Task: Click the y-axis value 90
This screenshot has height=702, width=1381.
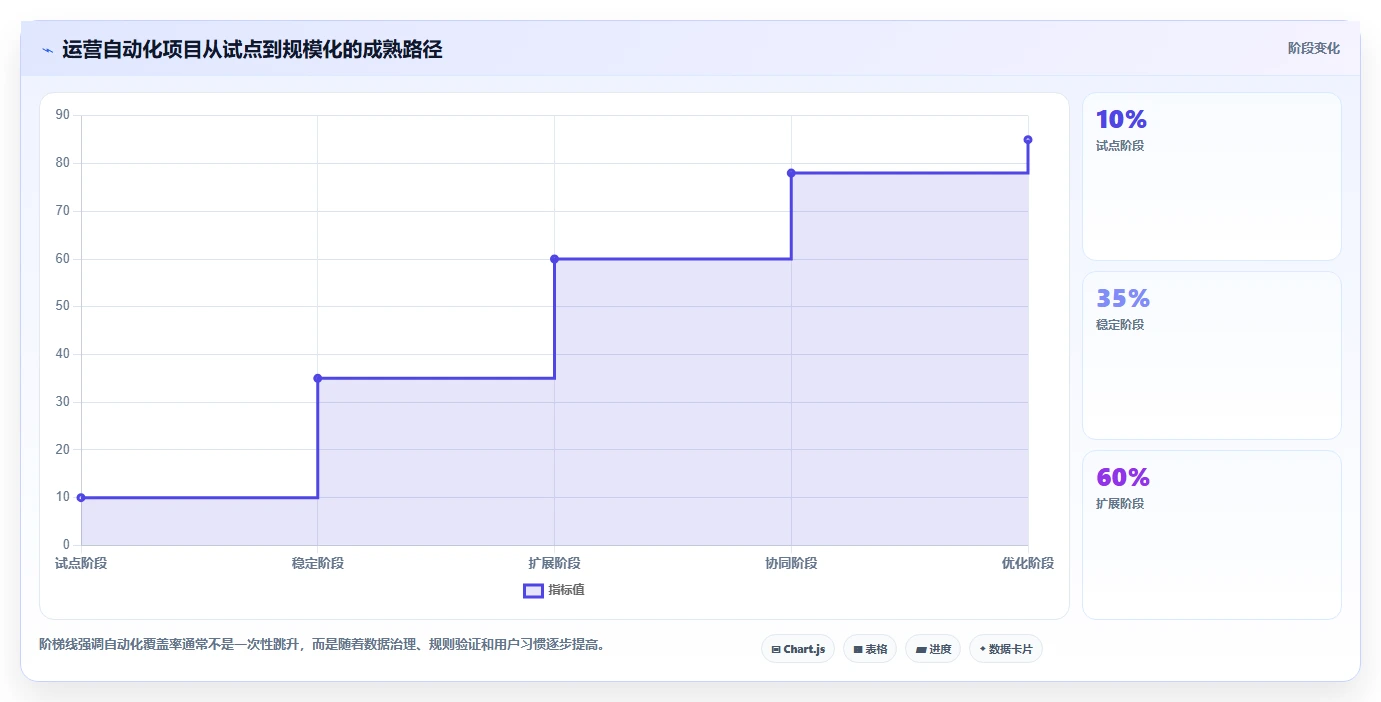Action: 63,115
